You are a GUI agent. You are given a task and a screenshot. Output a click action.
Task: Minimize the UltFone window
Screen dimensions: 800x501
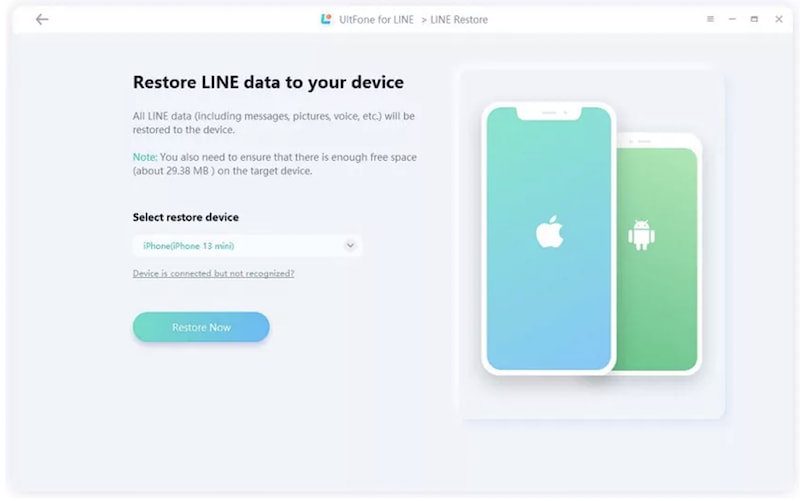tap(732, 19)
